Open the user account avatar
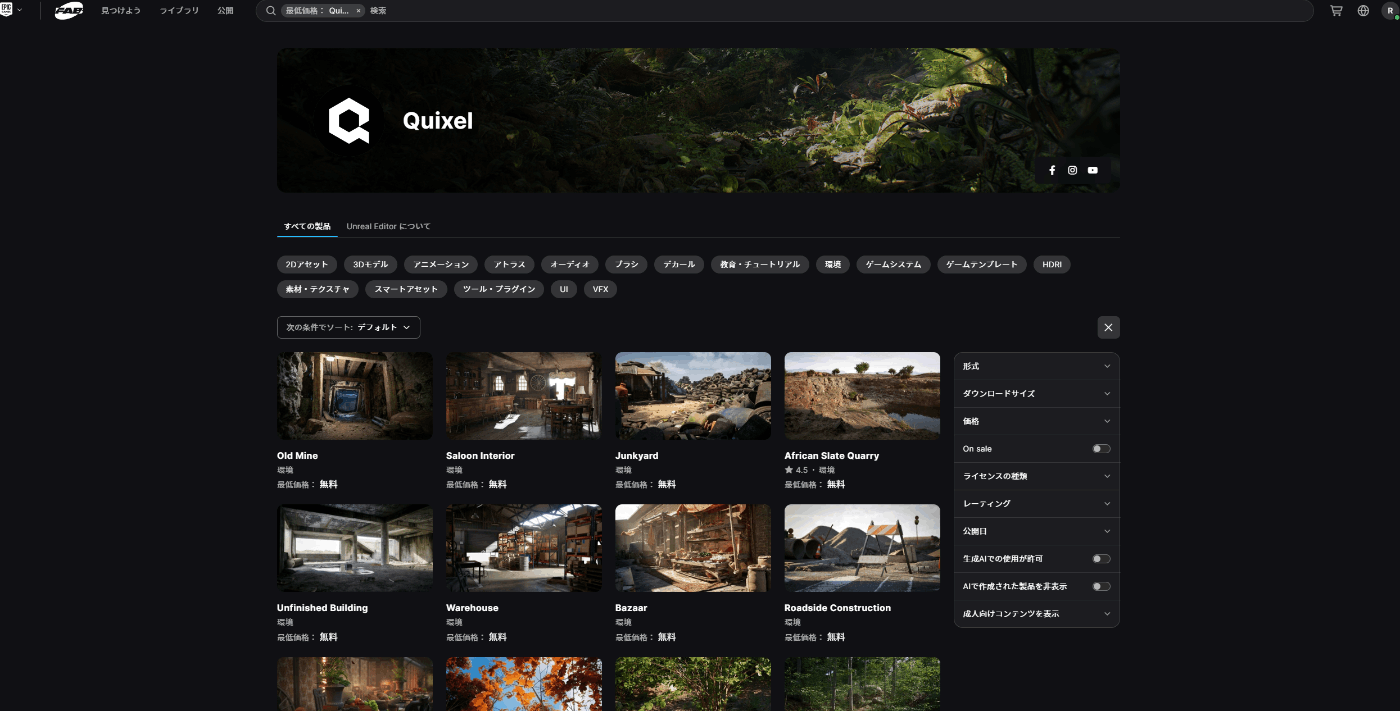 (x=1389, y=10)
